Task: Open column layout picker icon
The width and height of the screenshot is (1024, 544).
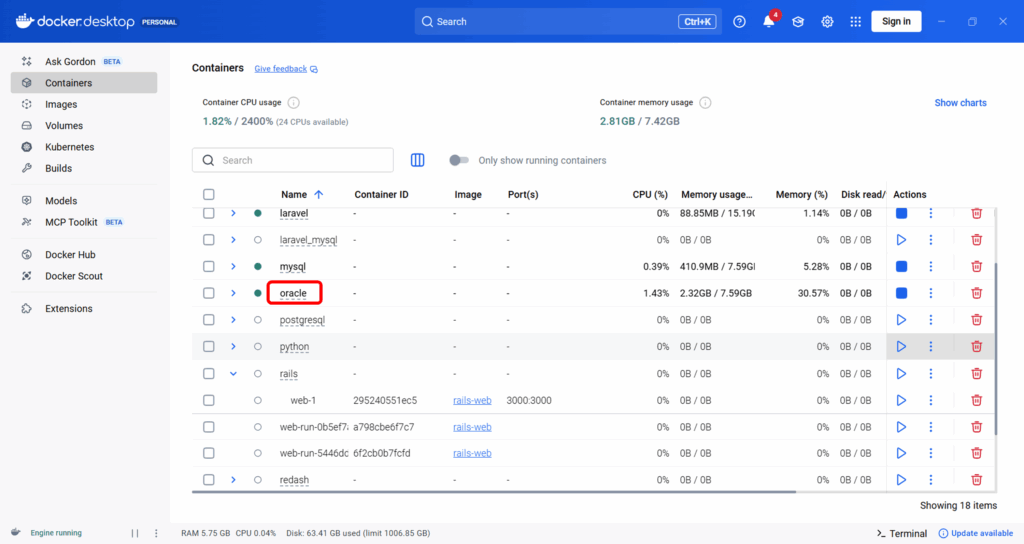Action: 418,160
